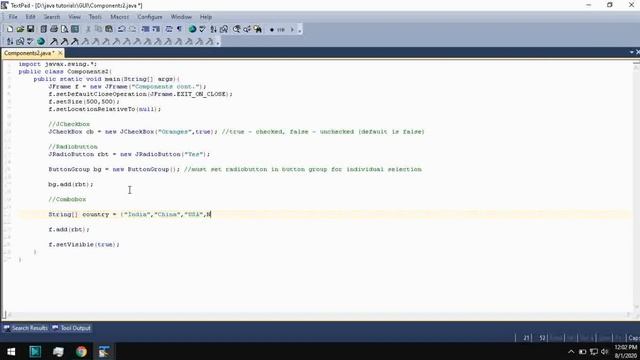Create a new document with the New icon

pos(10,29)
